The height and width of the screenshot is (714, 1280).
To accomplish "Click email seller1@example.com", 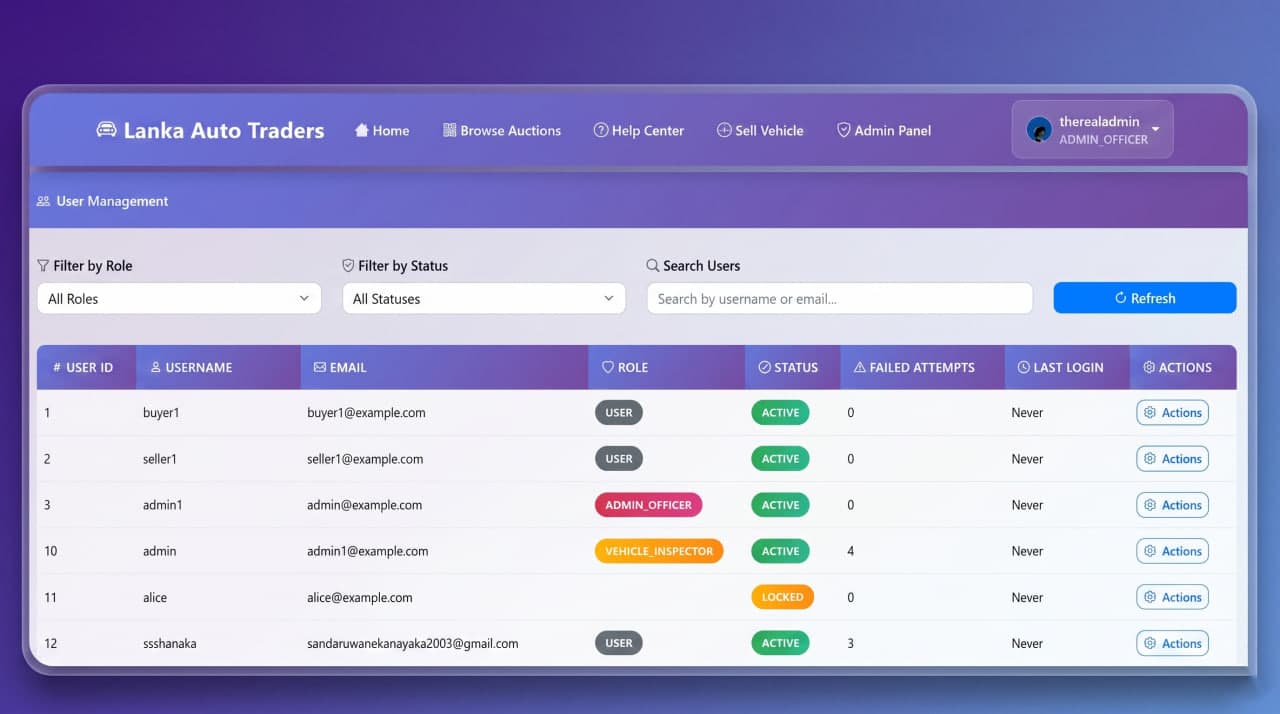I will [365, 459].
